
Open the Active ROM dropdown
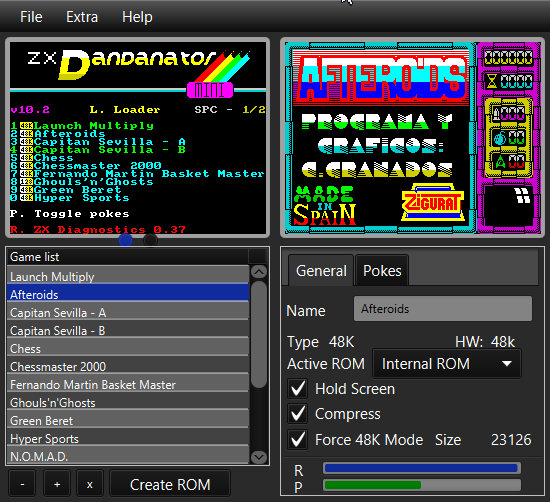pos(447,364)
